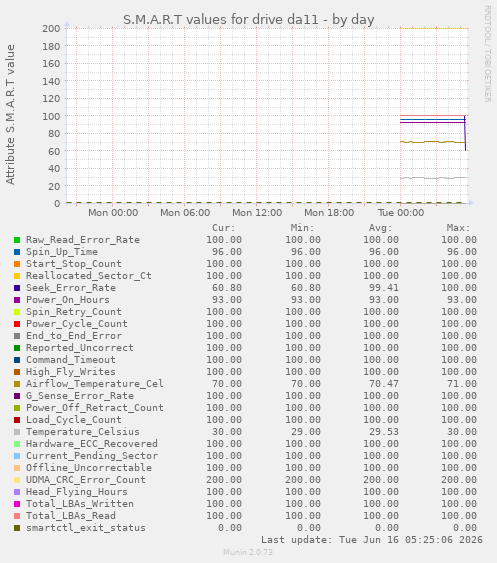
Task: Select the Airflow_Temperature_Cel legend label
Action: 94,383
